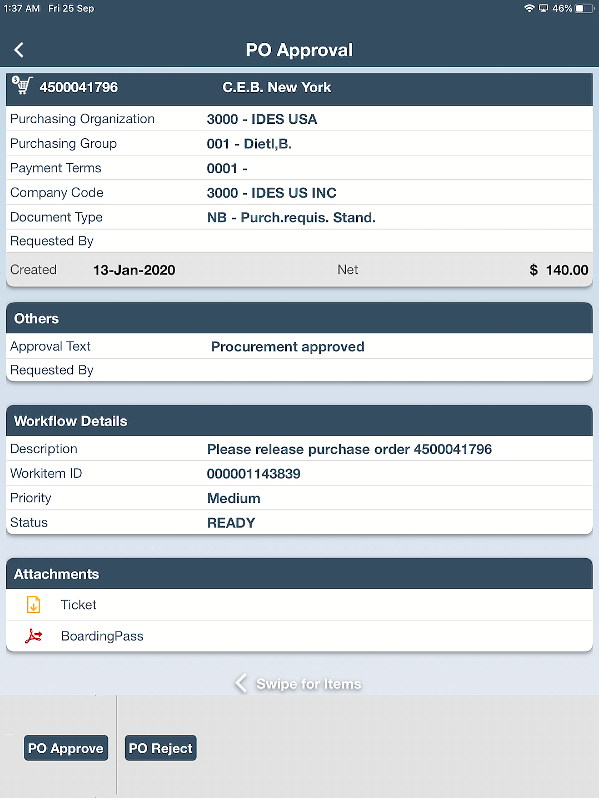Select the Others section header

[x=299, y=318]
